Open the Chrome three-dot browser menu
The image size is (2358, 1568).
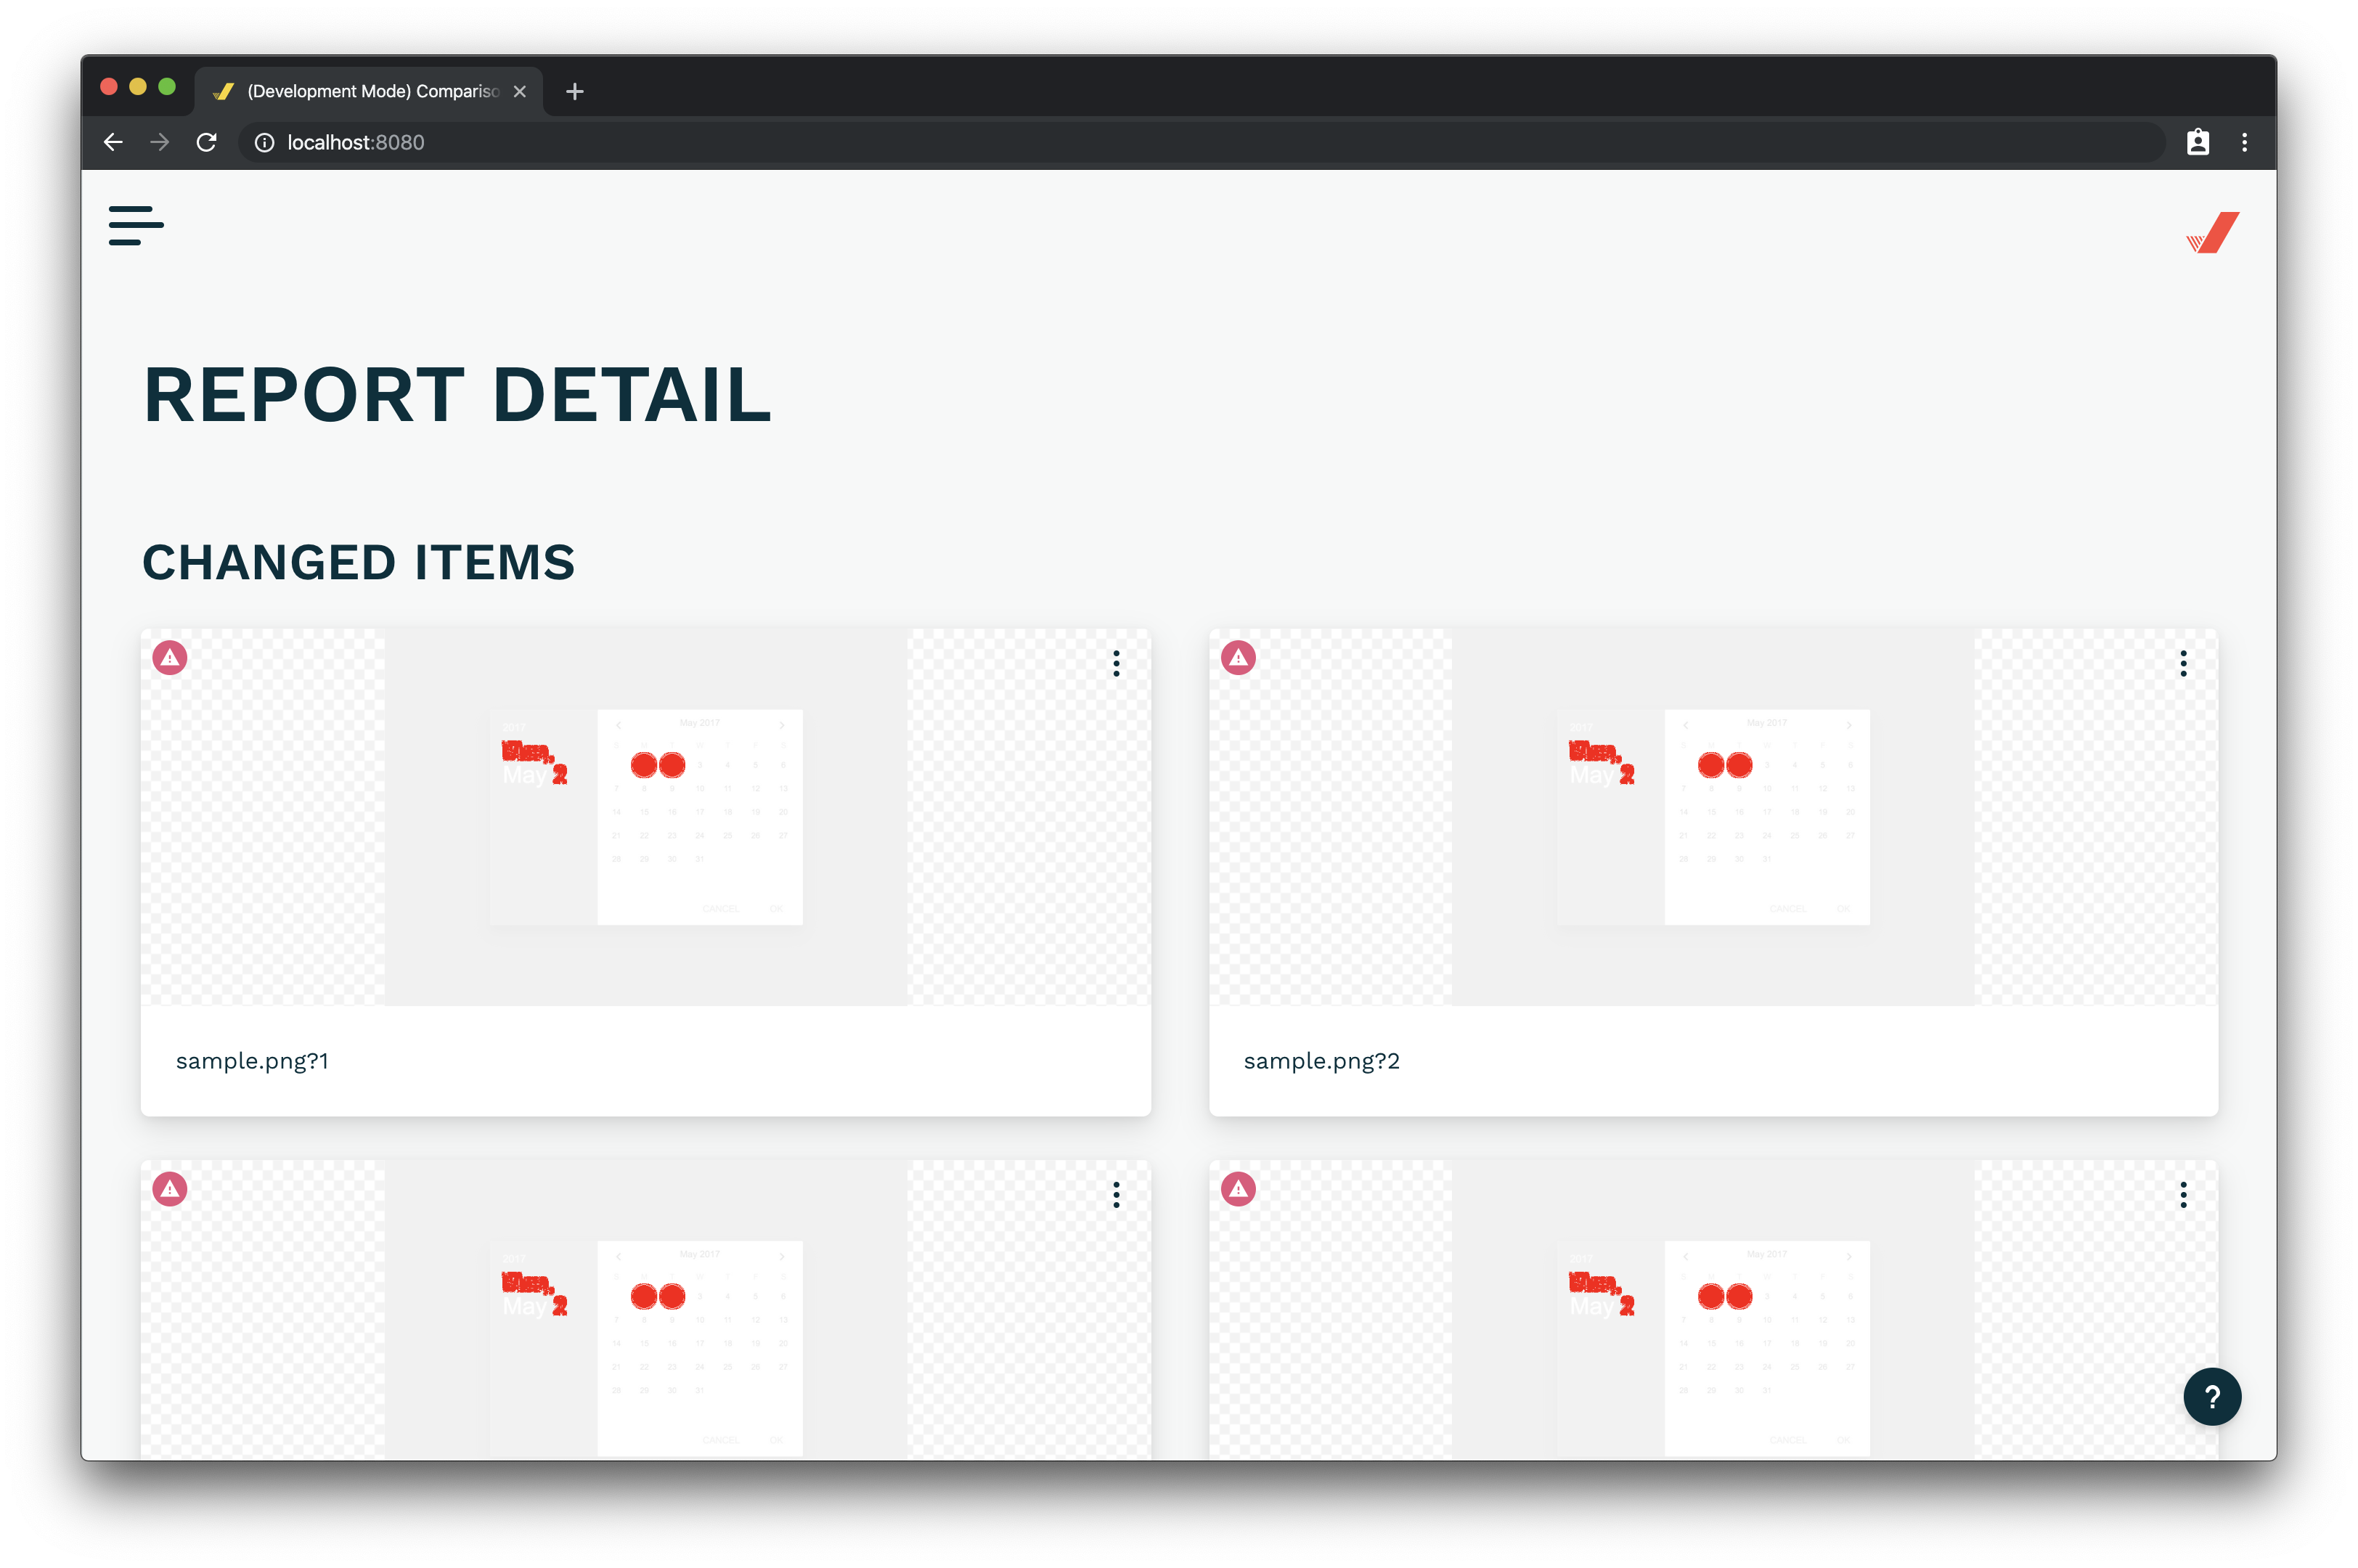click(2244, 143)
